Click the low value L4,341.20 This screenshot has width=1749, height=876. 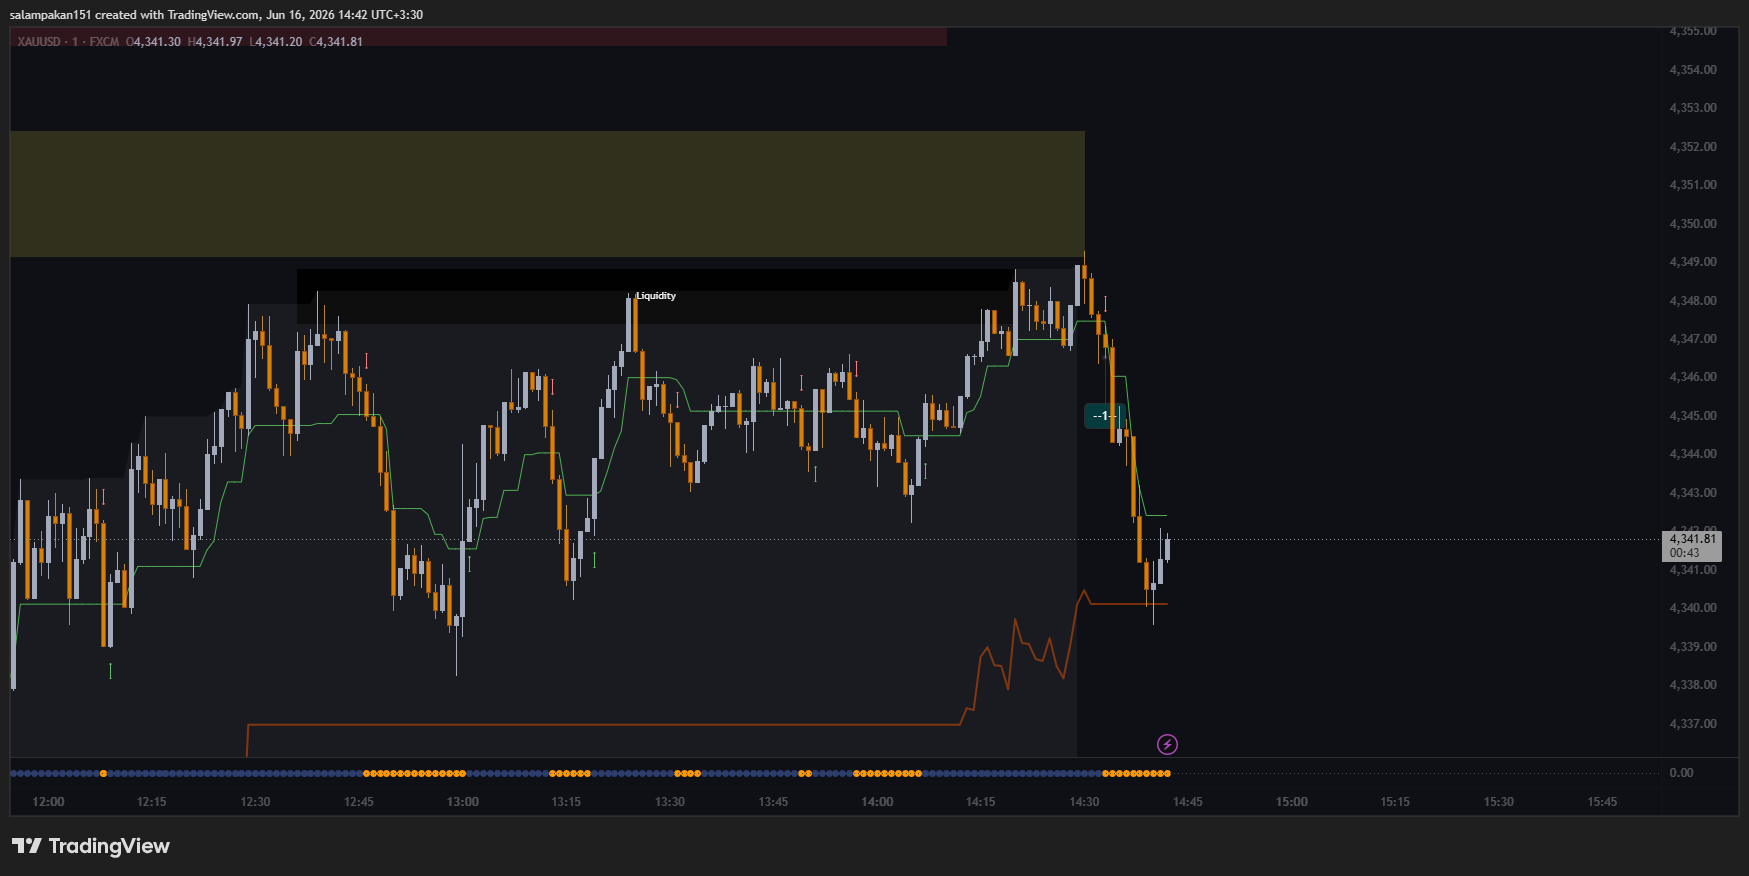coord(276,42)
